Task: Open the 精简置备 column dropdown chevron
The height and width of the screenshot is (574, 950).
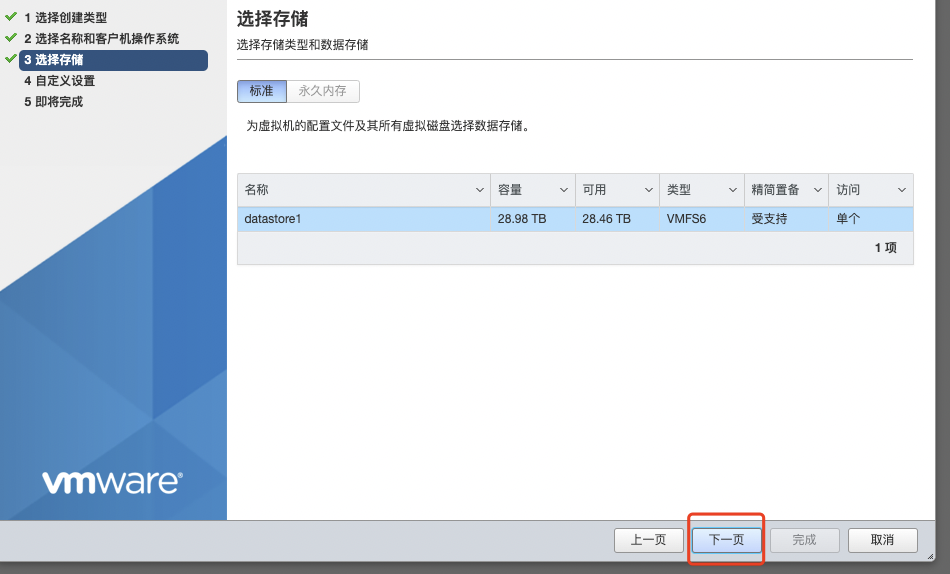Action: point(817,190)
